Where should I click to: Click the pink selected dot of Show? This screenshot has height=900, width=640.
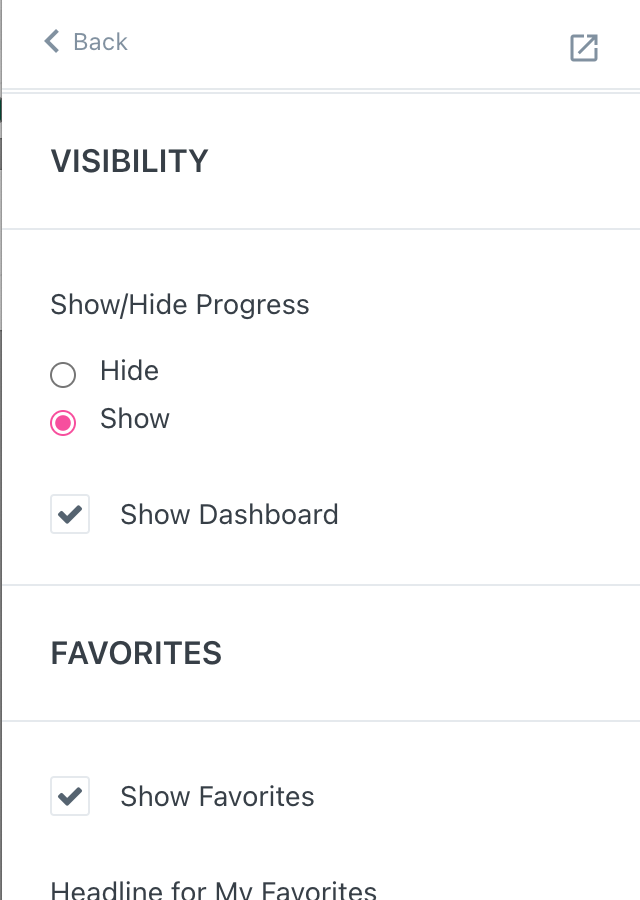(x=63, y=423)
